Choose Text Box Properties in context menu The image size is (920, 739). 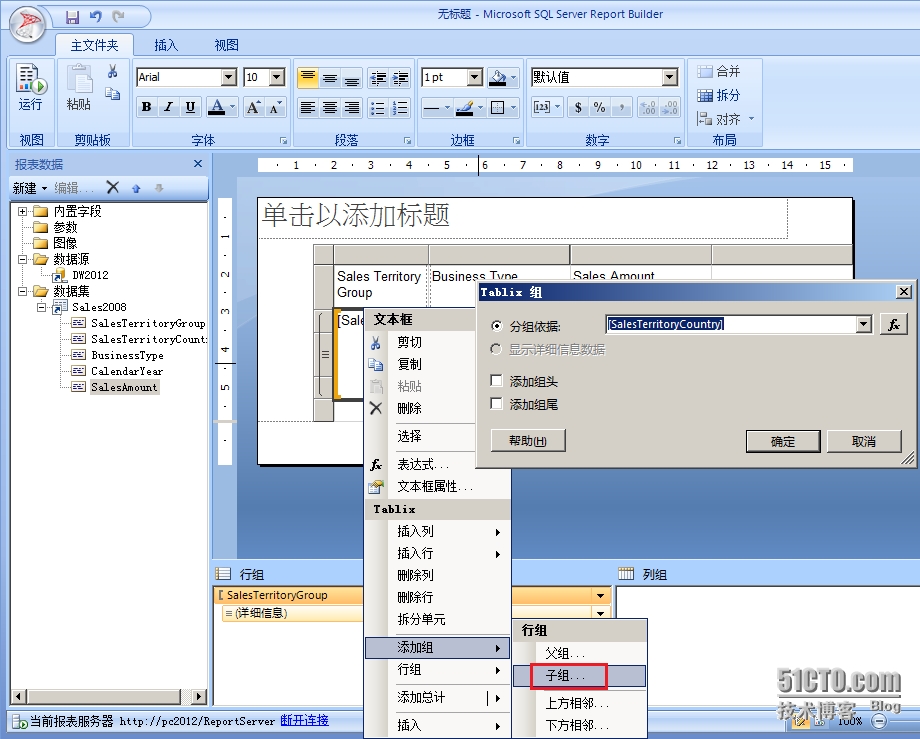pyautogui.click(x=437, y=486)
